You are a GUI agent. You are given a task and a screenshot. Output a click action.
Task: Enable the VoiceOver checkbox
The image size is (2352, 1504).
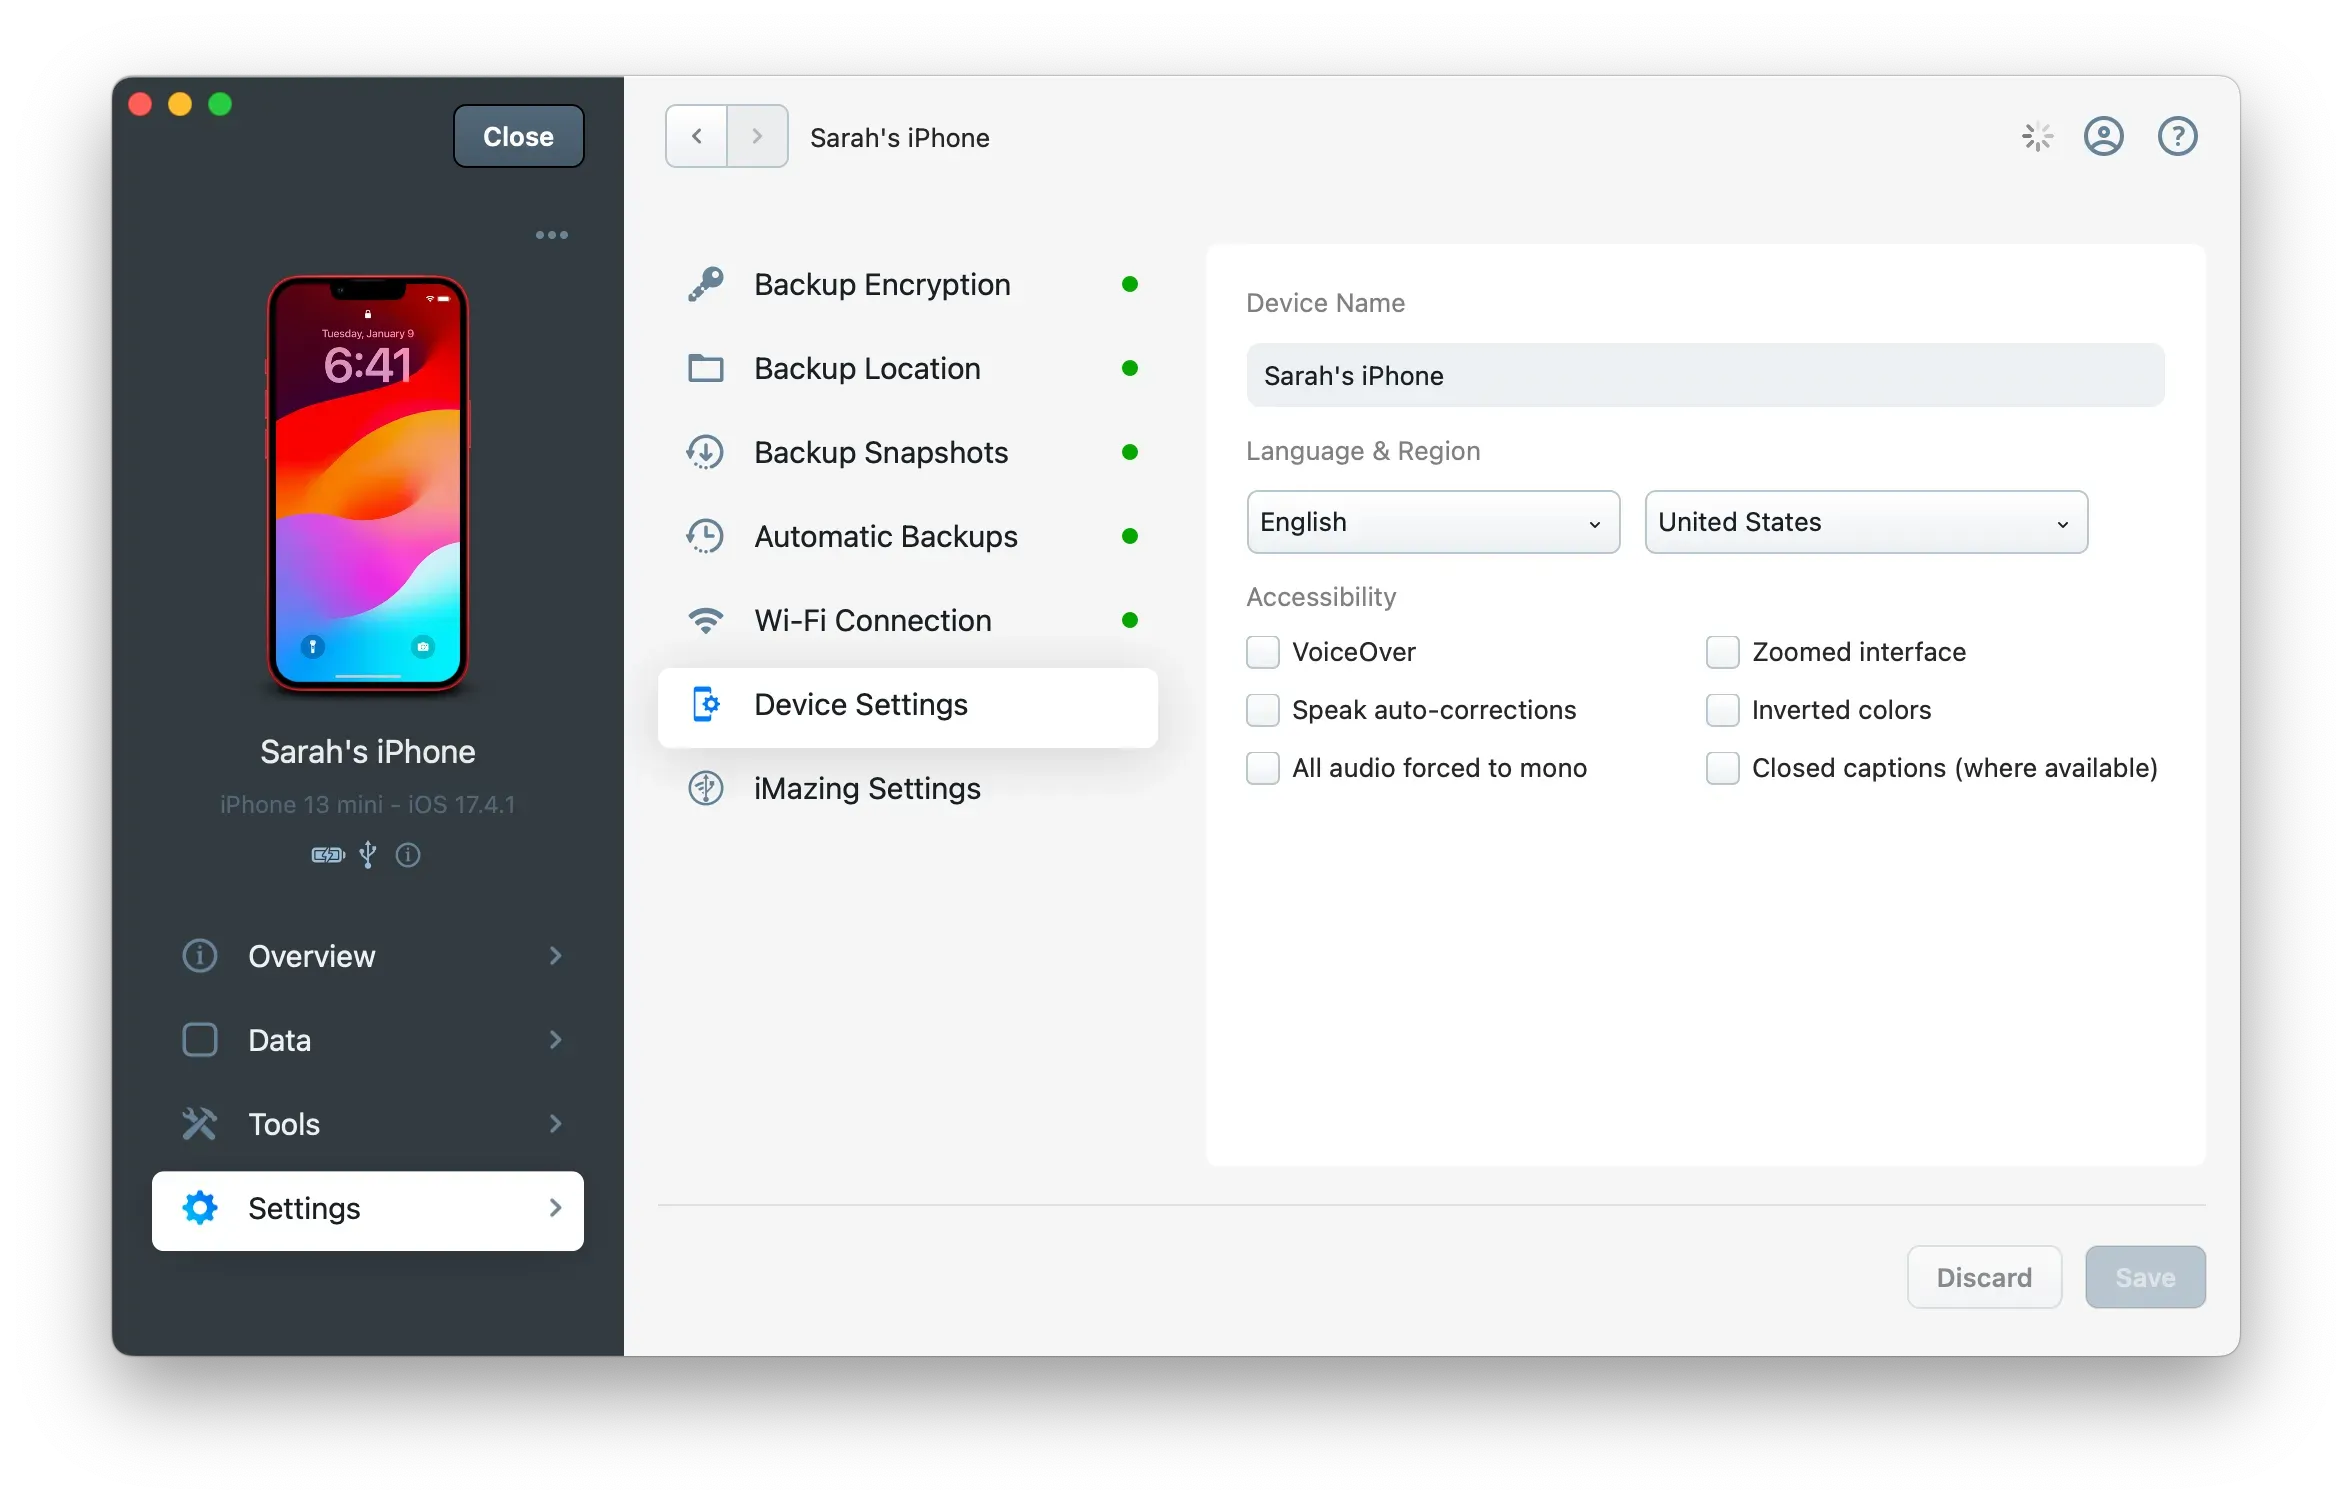[1263, 652]
